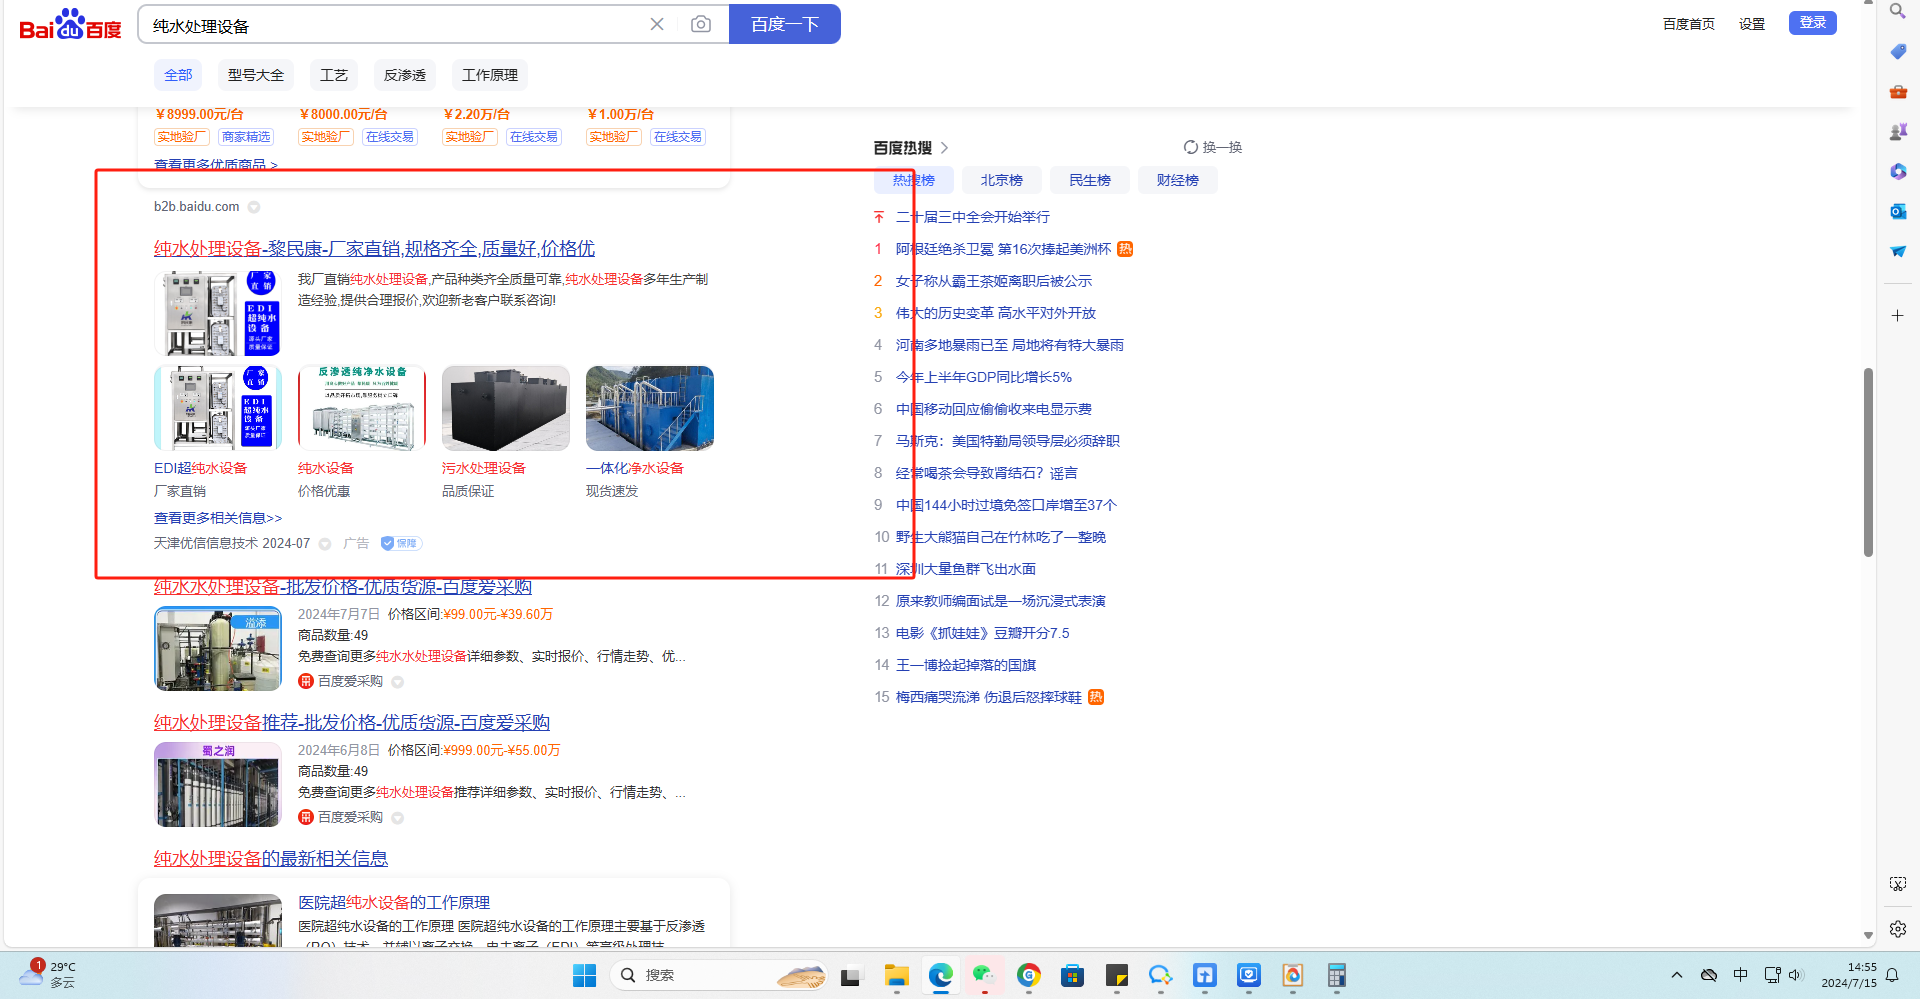
Task: Open the Edge sidebar Search icon
Action: pyautogui.click(x=1897, y=11)
